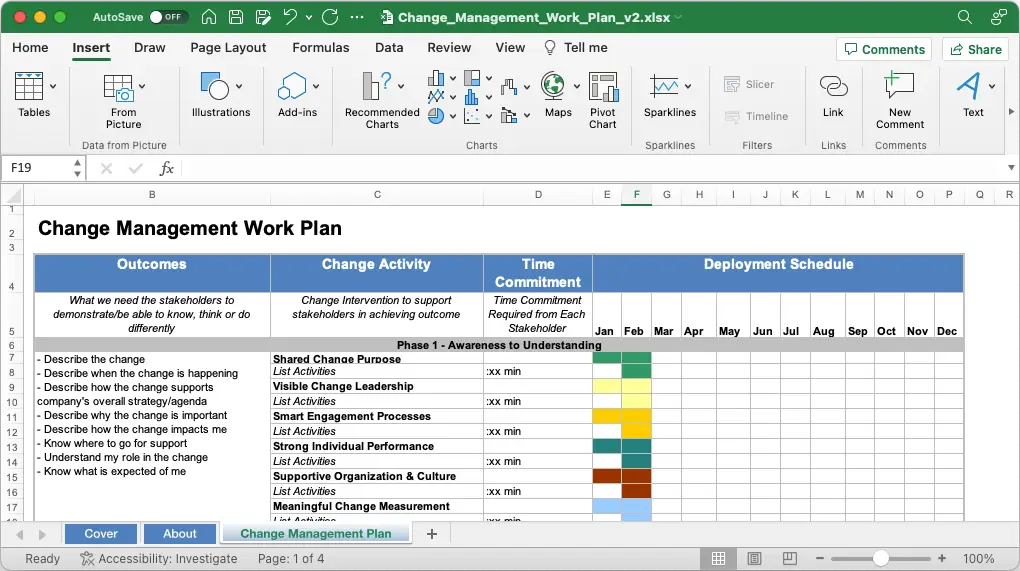The width and height of the screenshot is (1020, 571).
Task: Click the Name Box showing F19
Action: coord(38,168)
